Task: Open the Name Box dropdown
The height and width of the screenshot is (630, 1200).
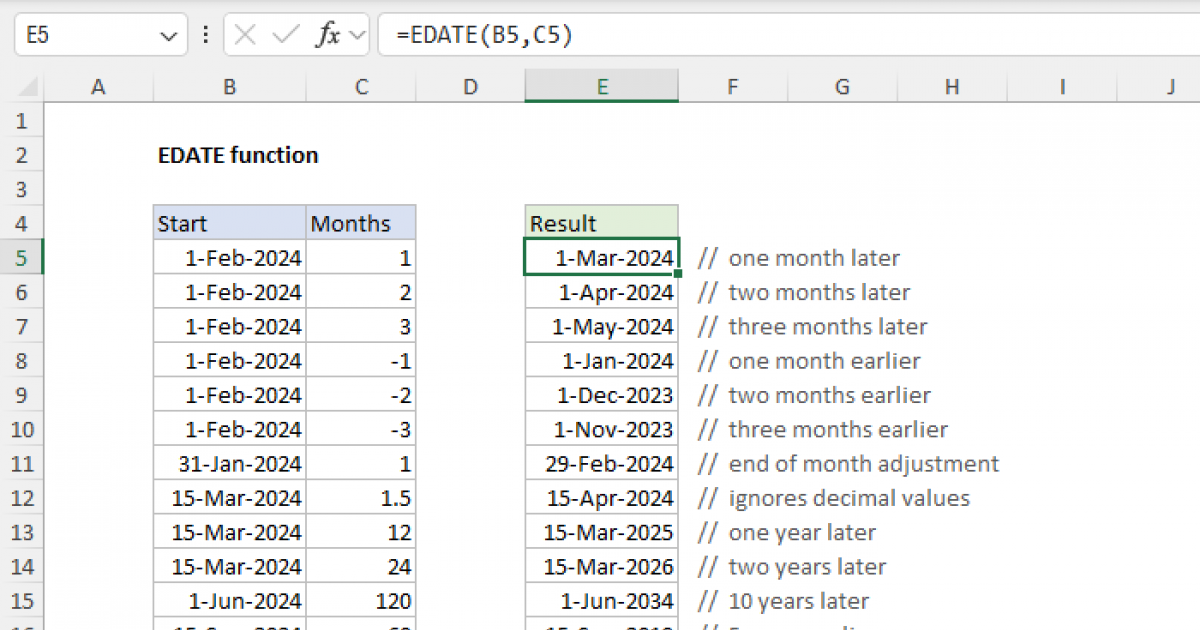Action: pos(170,34)
